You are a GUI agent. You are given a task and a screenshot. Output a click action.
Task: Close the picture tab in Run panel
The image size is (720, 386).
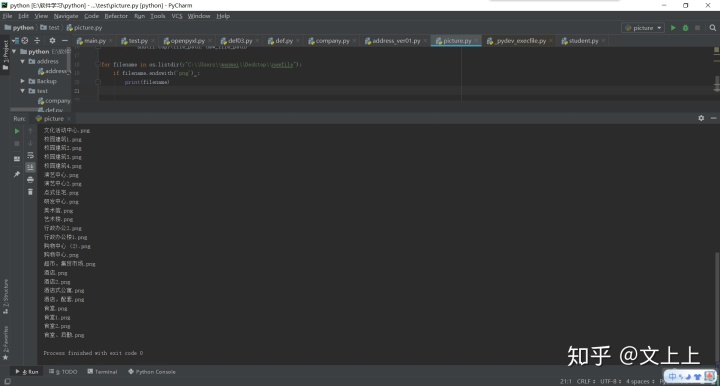(x=69, y=119)
